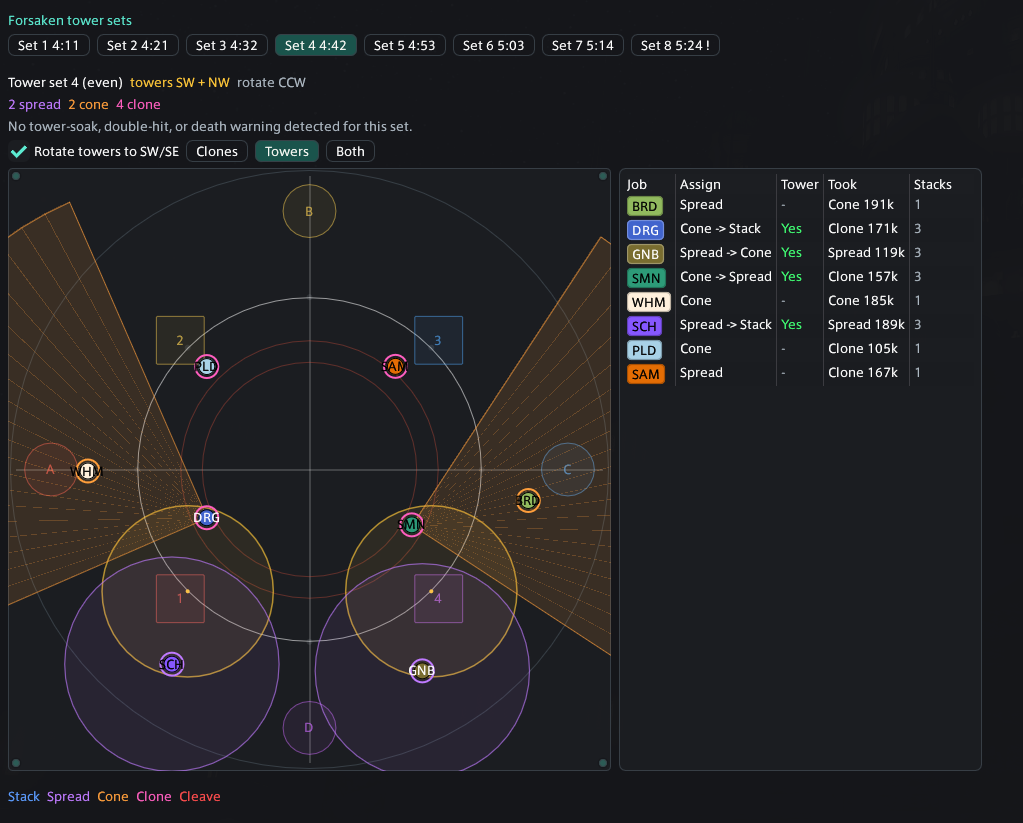Open Set 3 4:32 tower set

pos(226,45)
